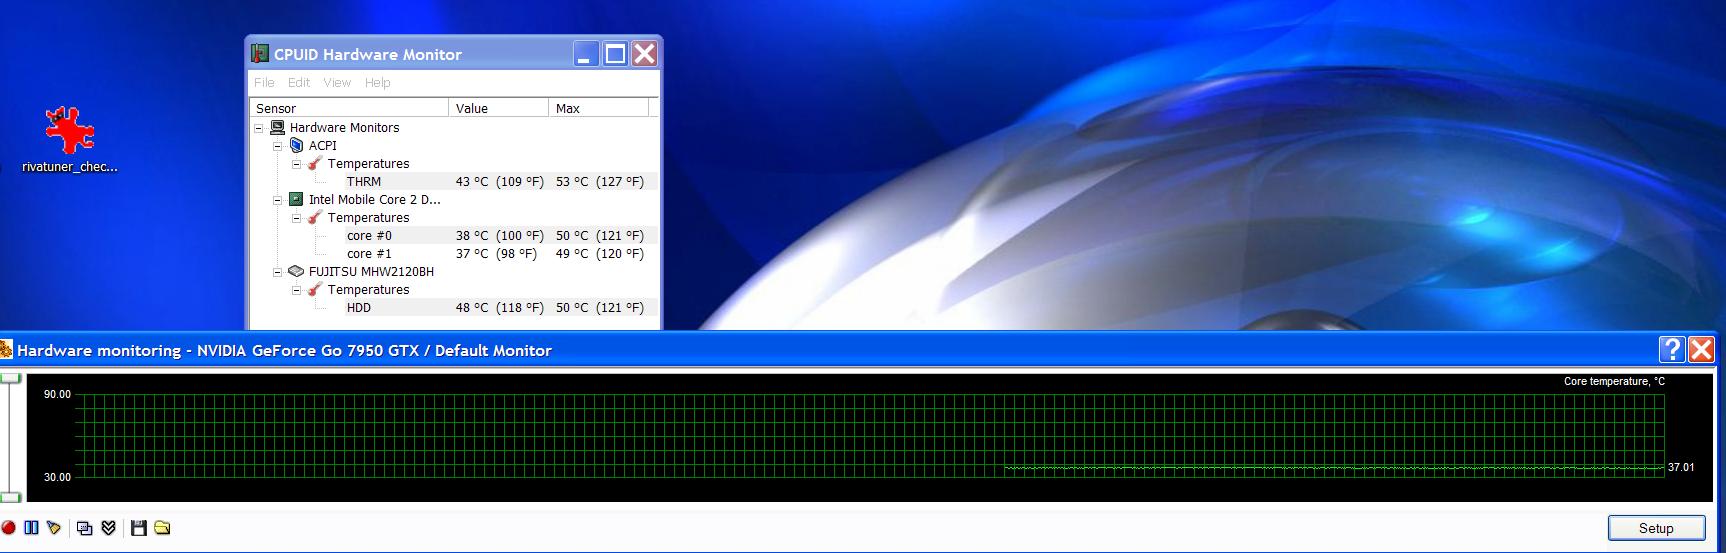The width and height of the screenshot is (1726, 553).
Task: Clear history with the broom icon
Action: click(x=54, y=528)
